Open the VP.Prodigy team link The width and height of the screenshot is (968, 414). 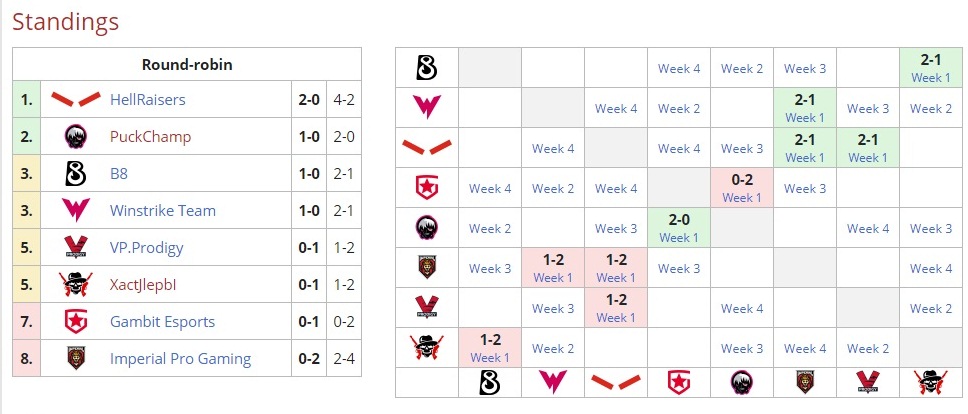[147, 248]
